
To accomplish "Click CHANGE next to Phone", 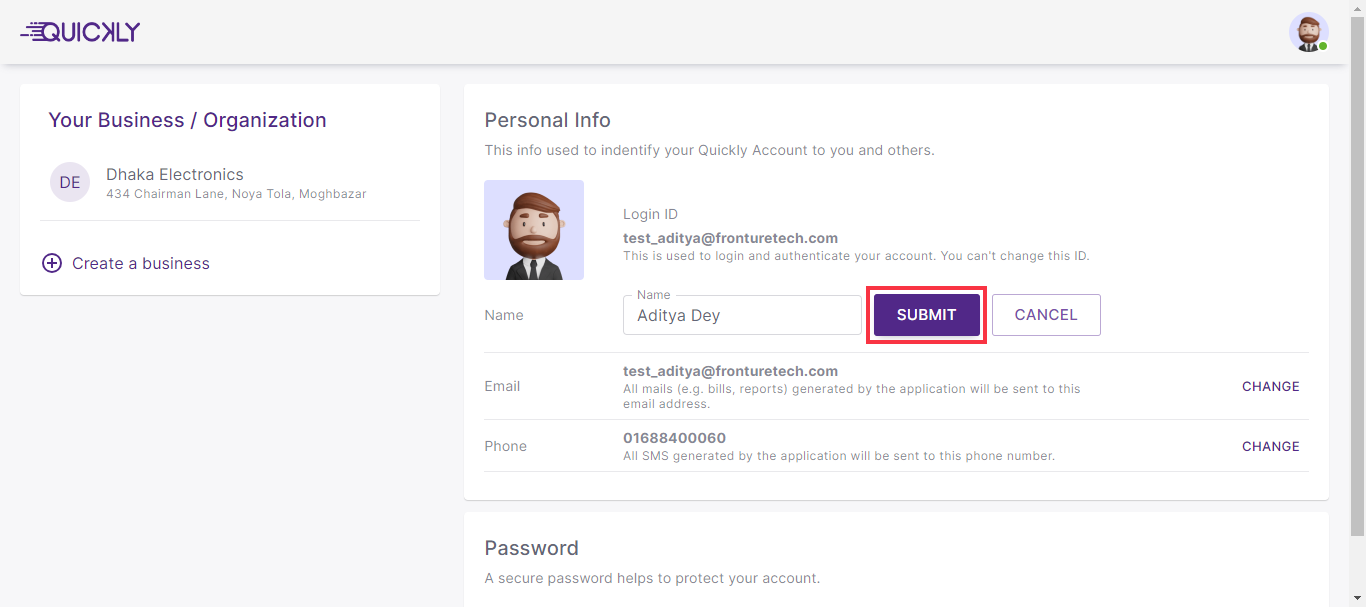I will [x=1270, y=446].
